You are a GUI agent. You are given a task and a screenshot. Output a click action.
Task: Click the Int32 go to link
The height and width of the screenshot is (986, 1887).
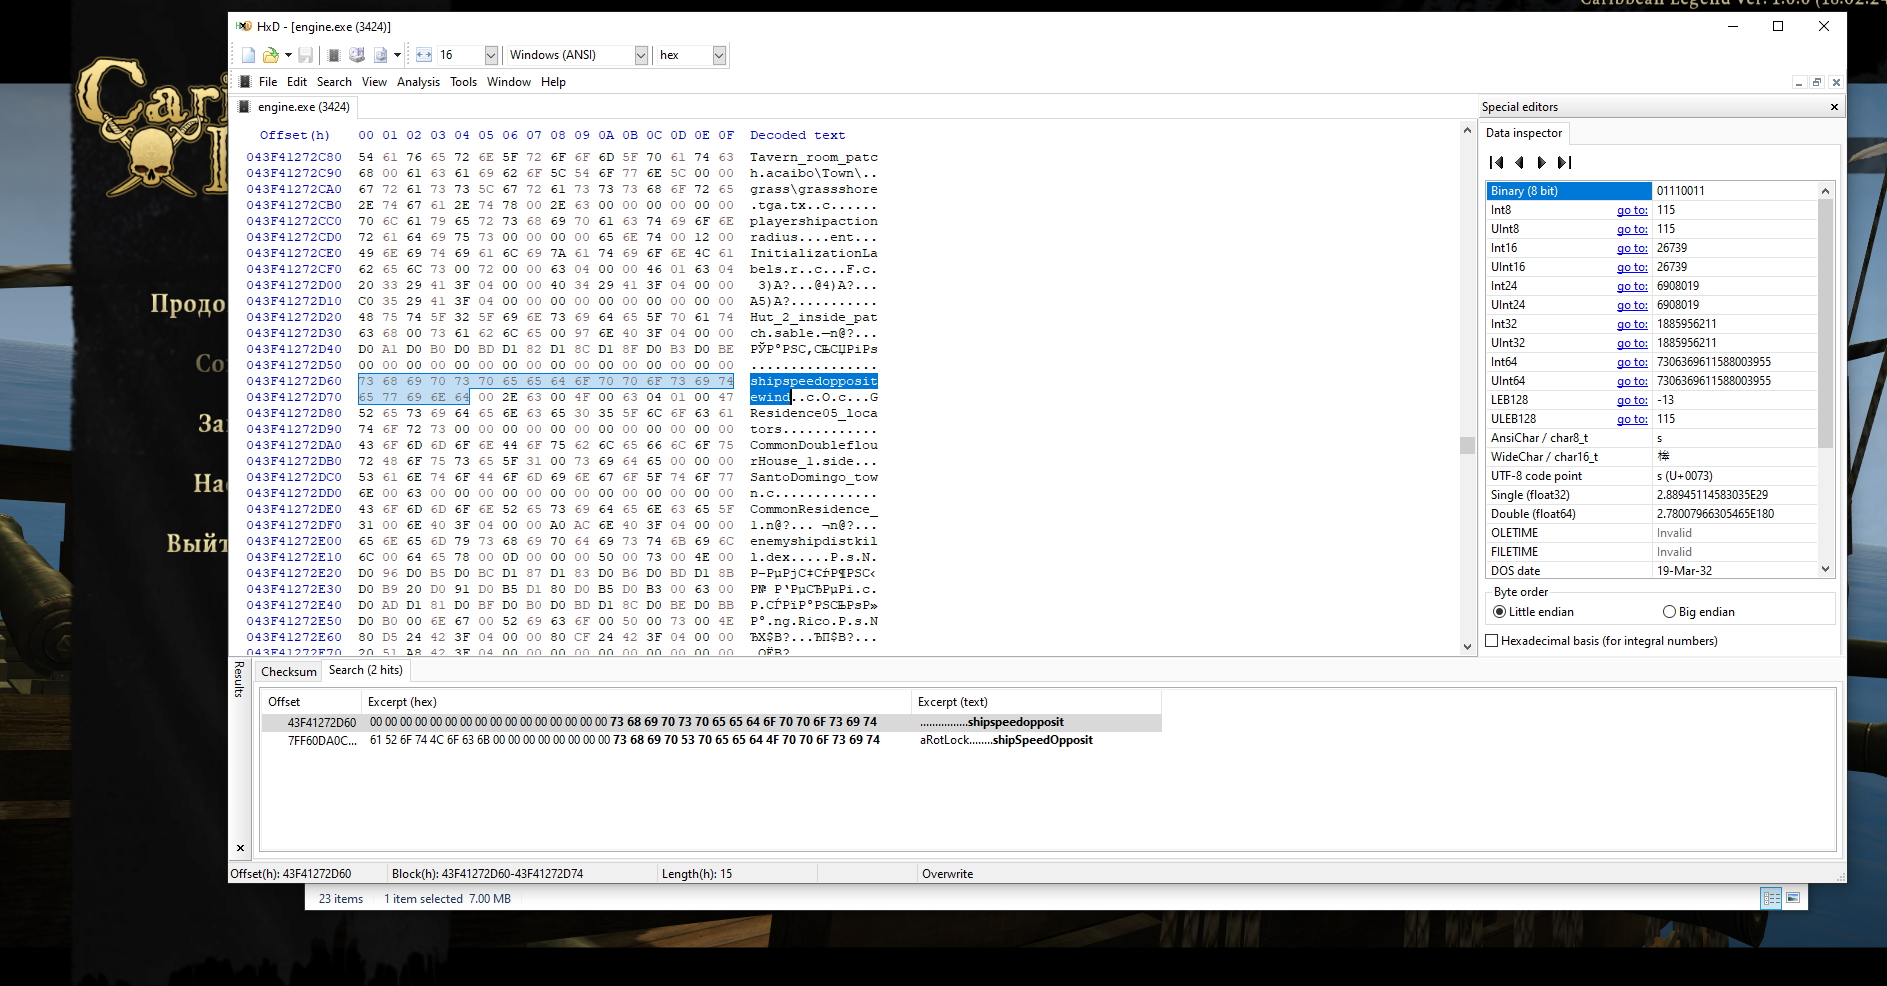click(1632, 324)
